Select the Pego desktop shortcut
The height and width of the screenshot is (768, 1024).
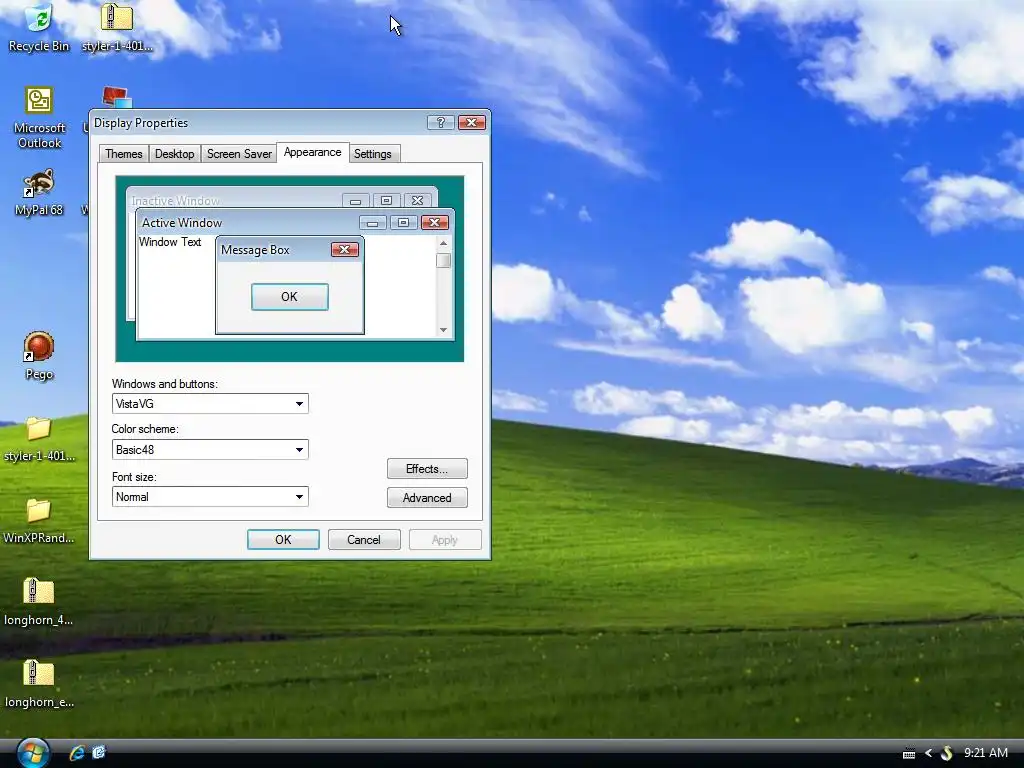39,356
